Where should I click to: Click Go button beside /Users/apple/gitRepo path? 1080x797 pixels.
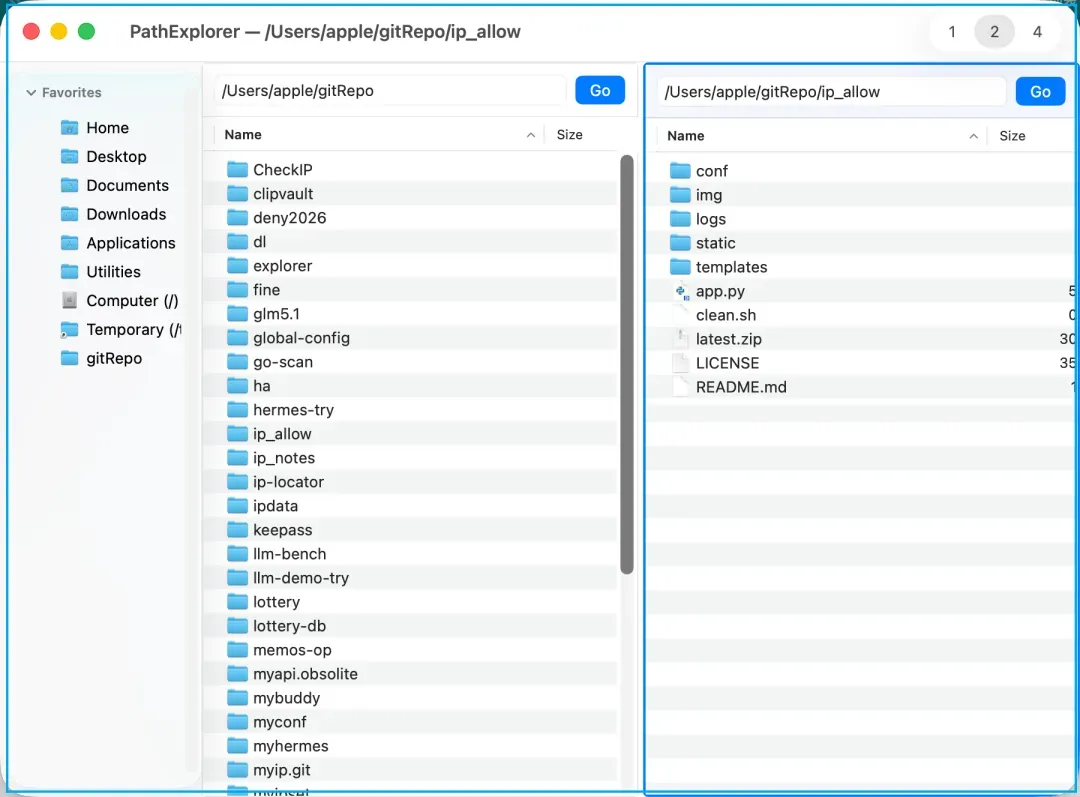(x=600, y=90)
